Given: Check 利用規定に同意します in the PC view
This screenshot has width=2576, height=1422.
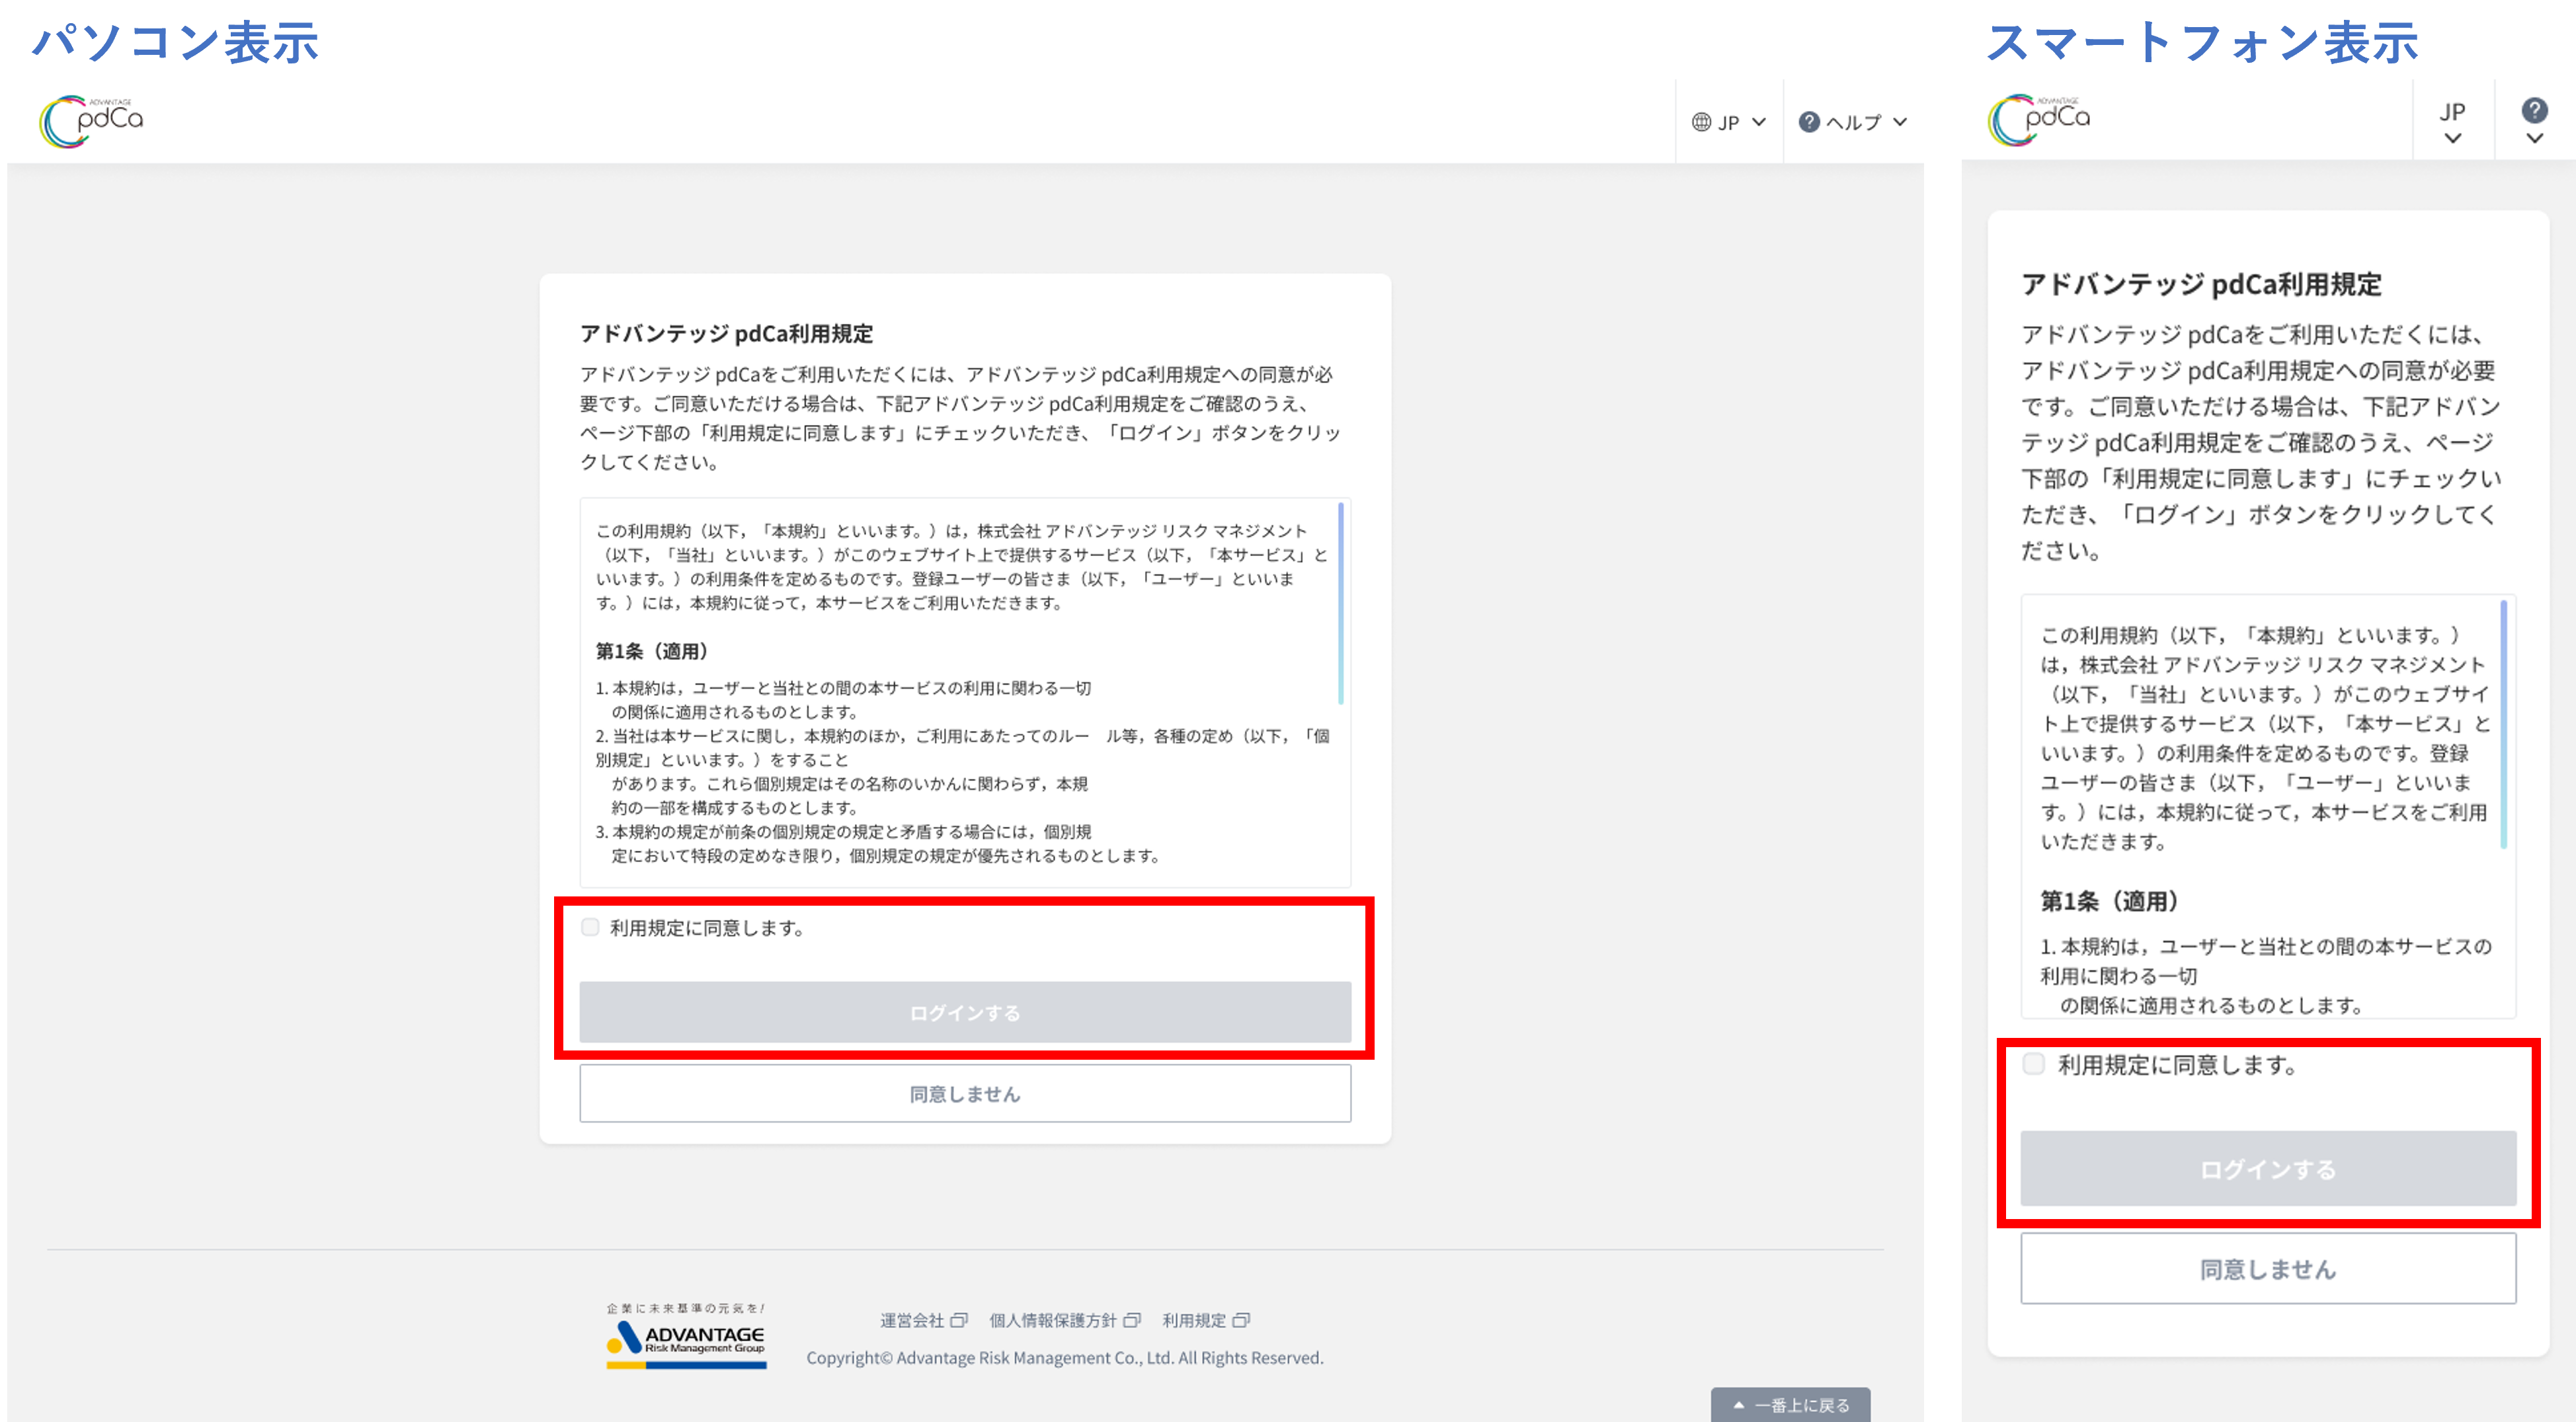Looking at the screenshot, I should [590, 927].
